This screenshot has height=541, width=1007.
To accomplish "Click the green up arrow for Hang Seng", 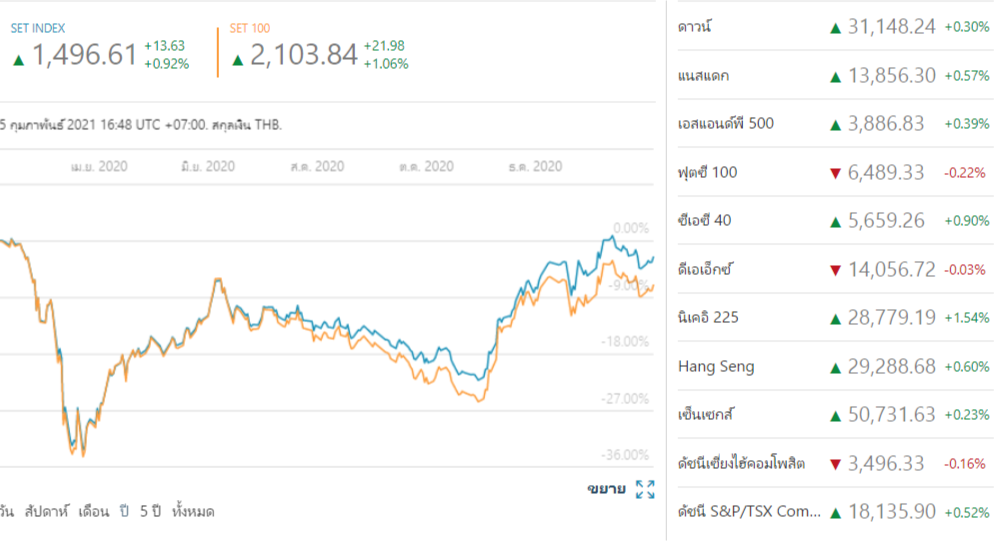I will coord(835,367).
